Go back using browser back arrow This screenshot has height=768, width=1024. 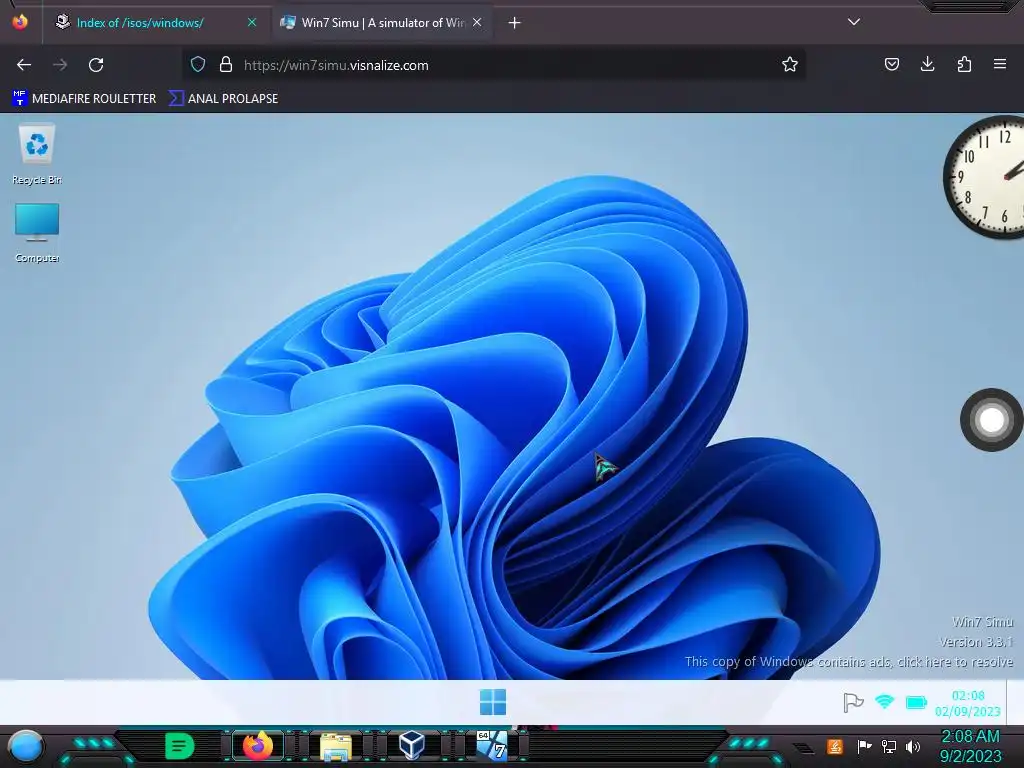coord(24,65)
